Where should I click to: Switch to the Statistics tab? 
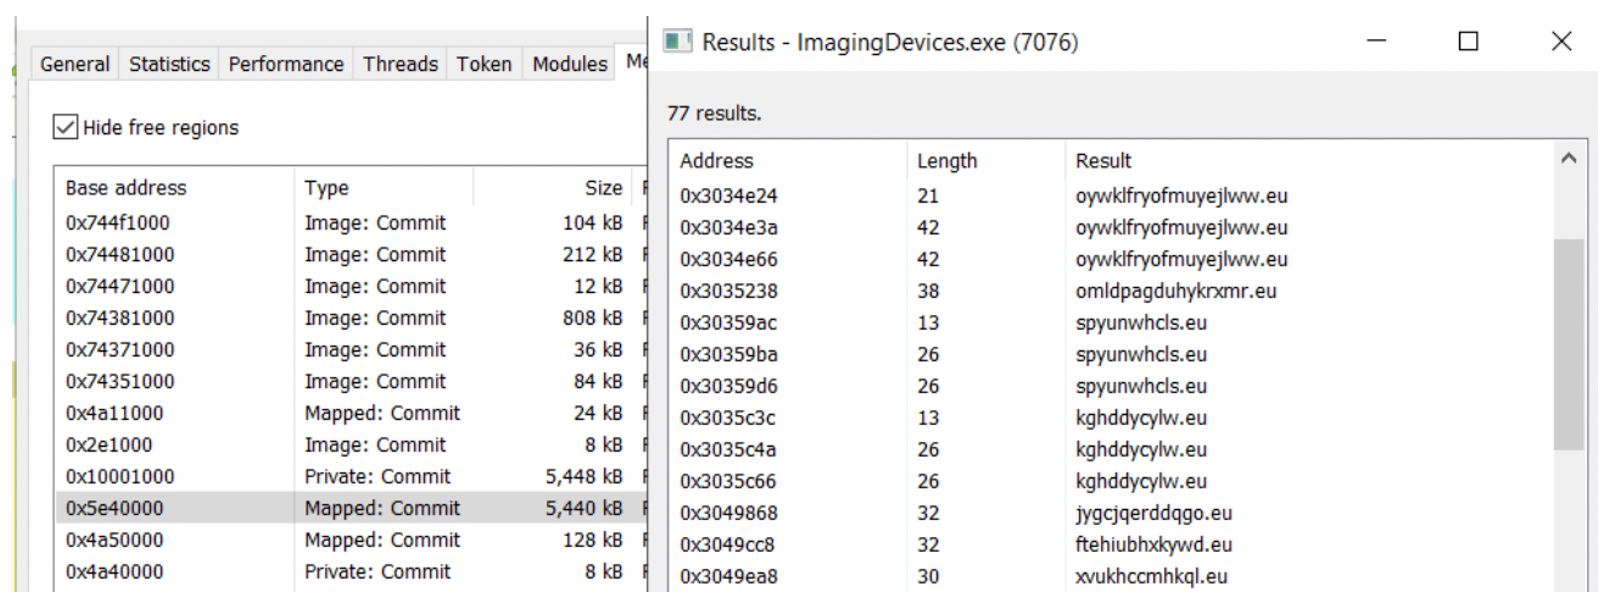pos(169,64)
